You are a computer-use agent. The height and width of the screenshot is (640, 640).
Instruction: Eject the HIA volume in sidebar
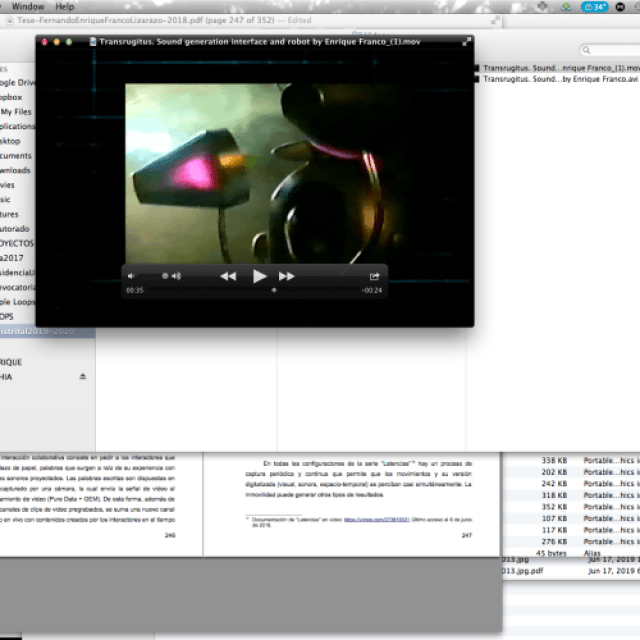pyautogui.click(x=82, y=376)
